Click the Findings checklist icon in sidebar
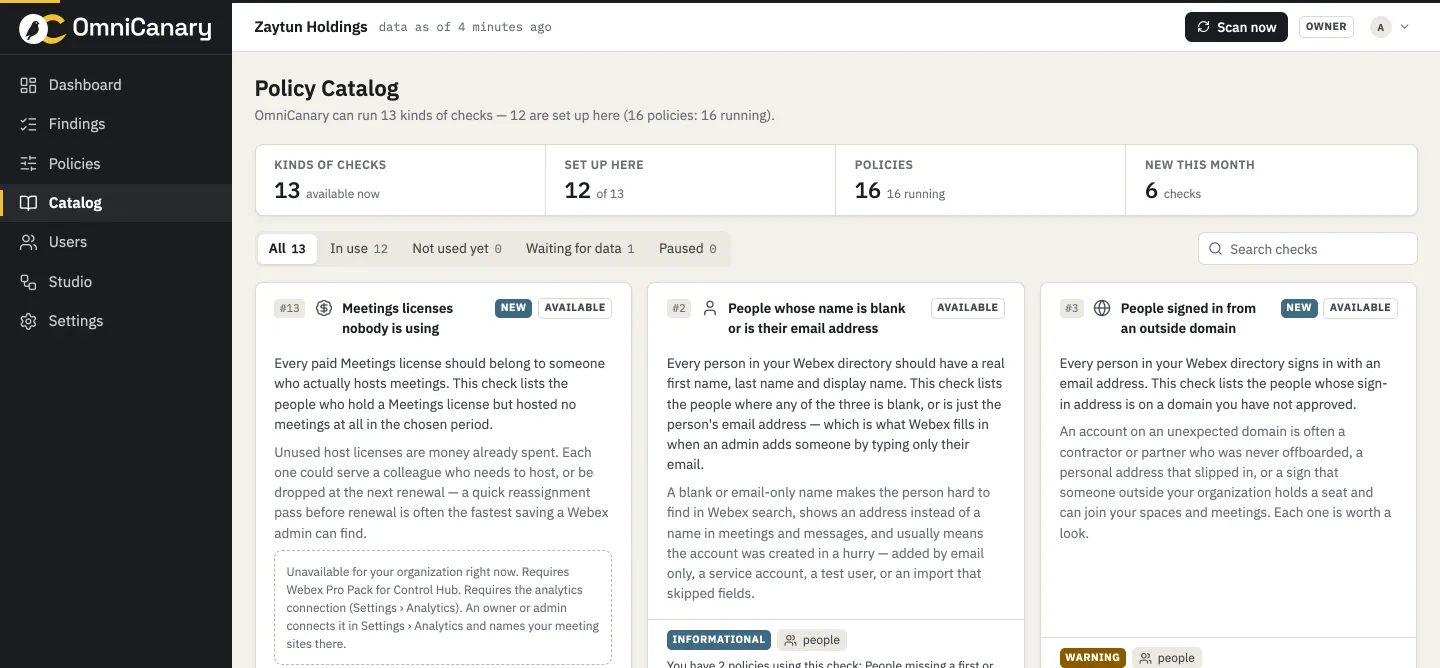Image resolution: width=1440 pixels, height=668 pixels. click(x=28, y=124)
